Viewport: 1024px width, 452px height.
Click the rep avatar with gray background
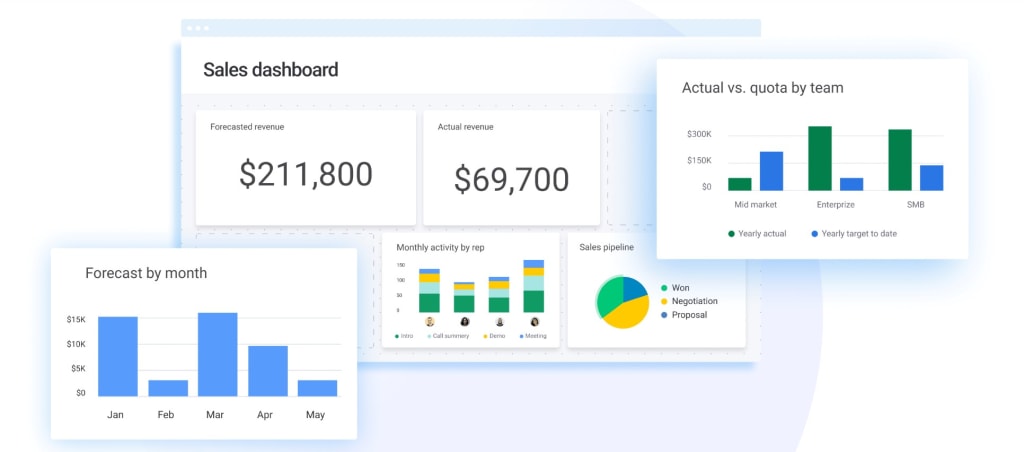point(500,321)
